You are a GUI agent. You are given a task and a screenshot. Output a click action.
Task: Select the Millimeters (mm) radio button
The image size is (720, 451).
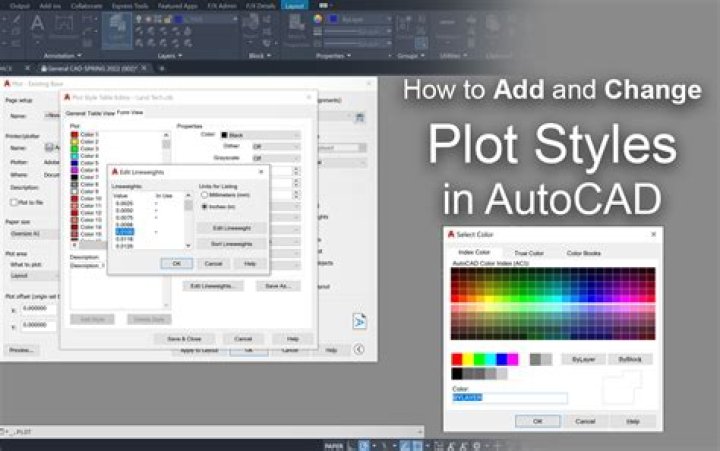pyautogui.click(x=205, y=195)
